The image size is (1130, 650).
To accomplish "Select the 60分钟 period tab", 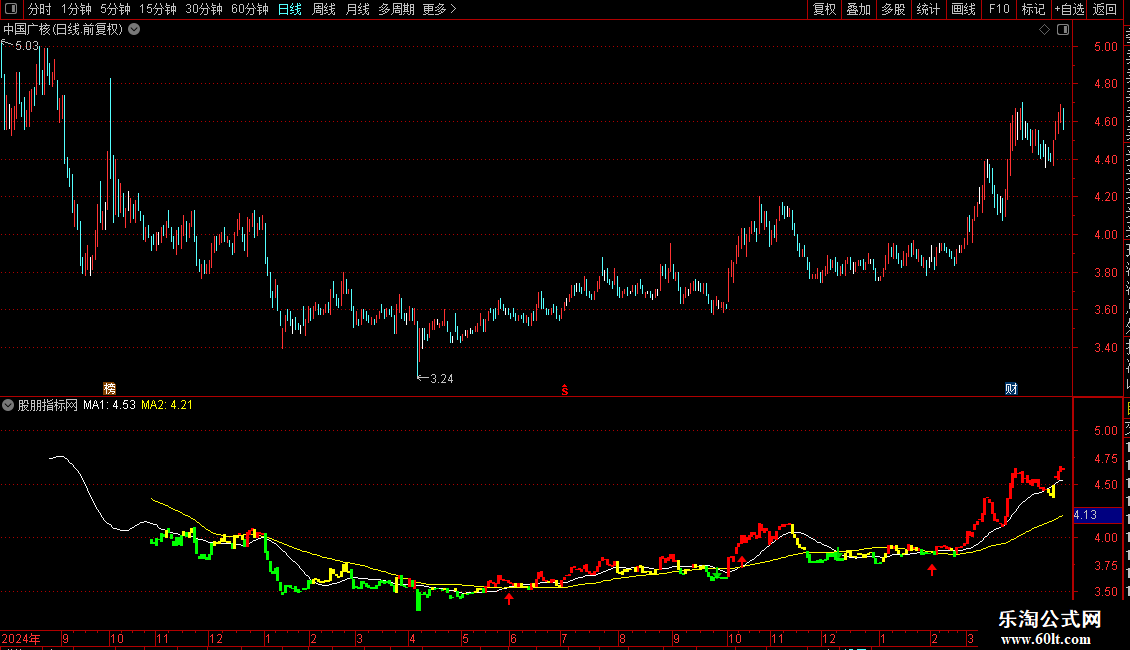I will (250, 9).
